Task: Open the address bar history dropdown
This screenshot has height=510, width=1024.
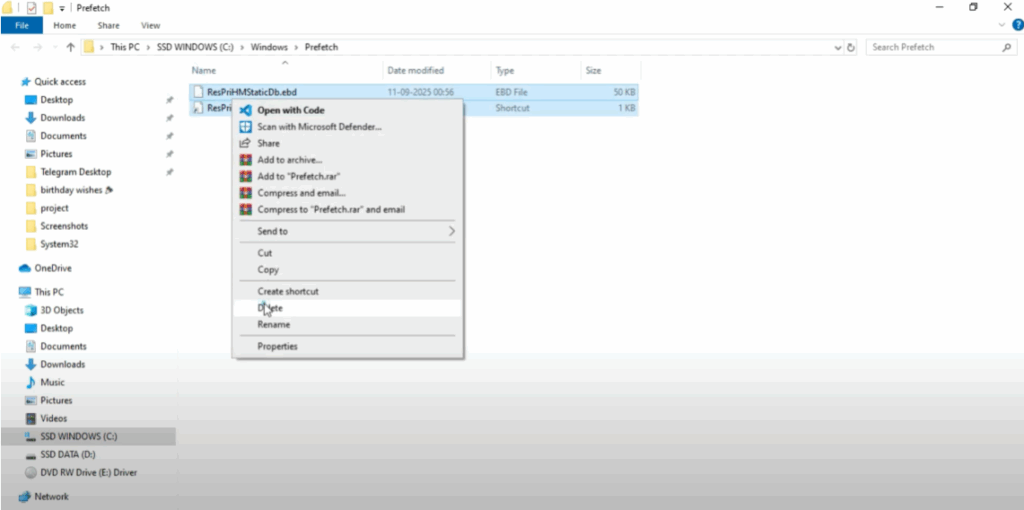Action: point(837,47)
